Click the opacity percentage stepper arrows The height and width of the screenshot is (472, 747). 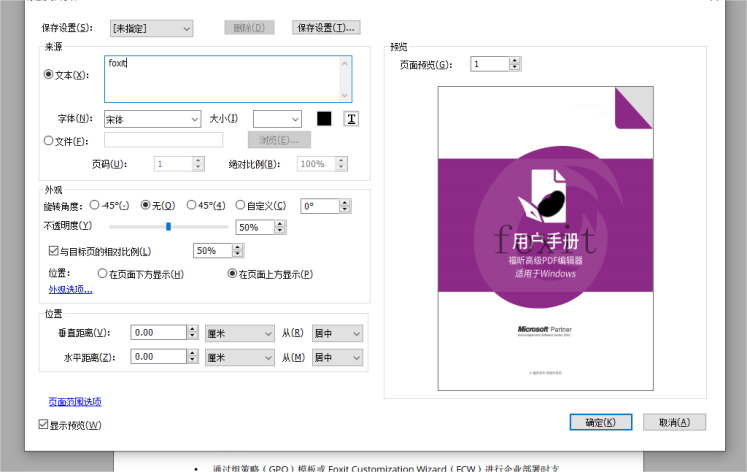pyautogui.click(x=280, y=227)
